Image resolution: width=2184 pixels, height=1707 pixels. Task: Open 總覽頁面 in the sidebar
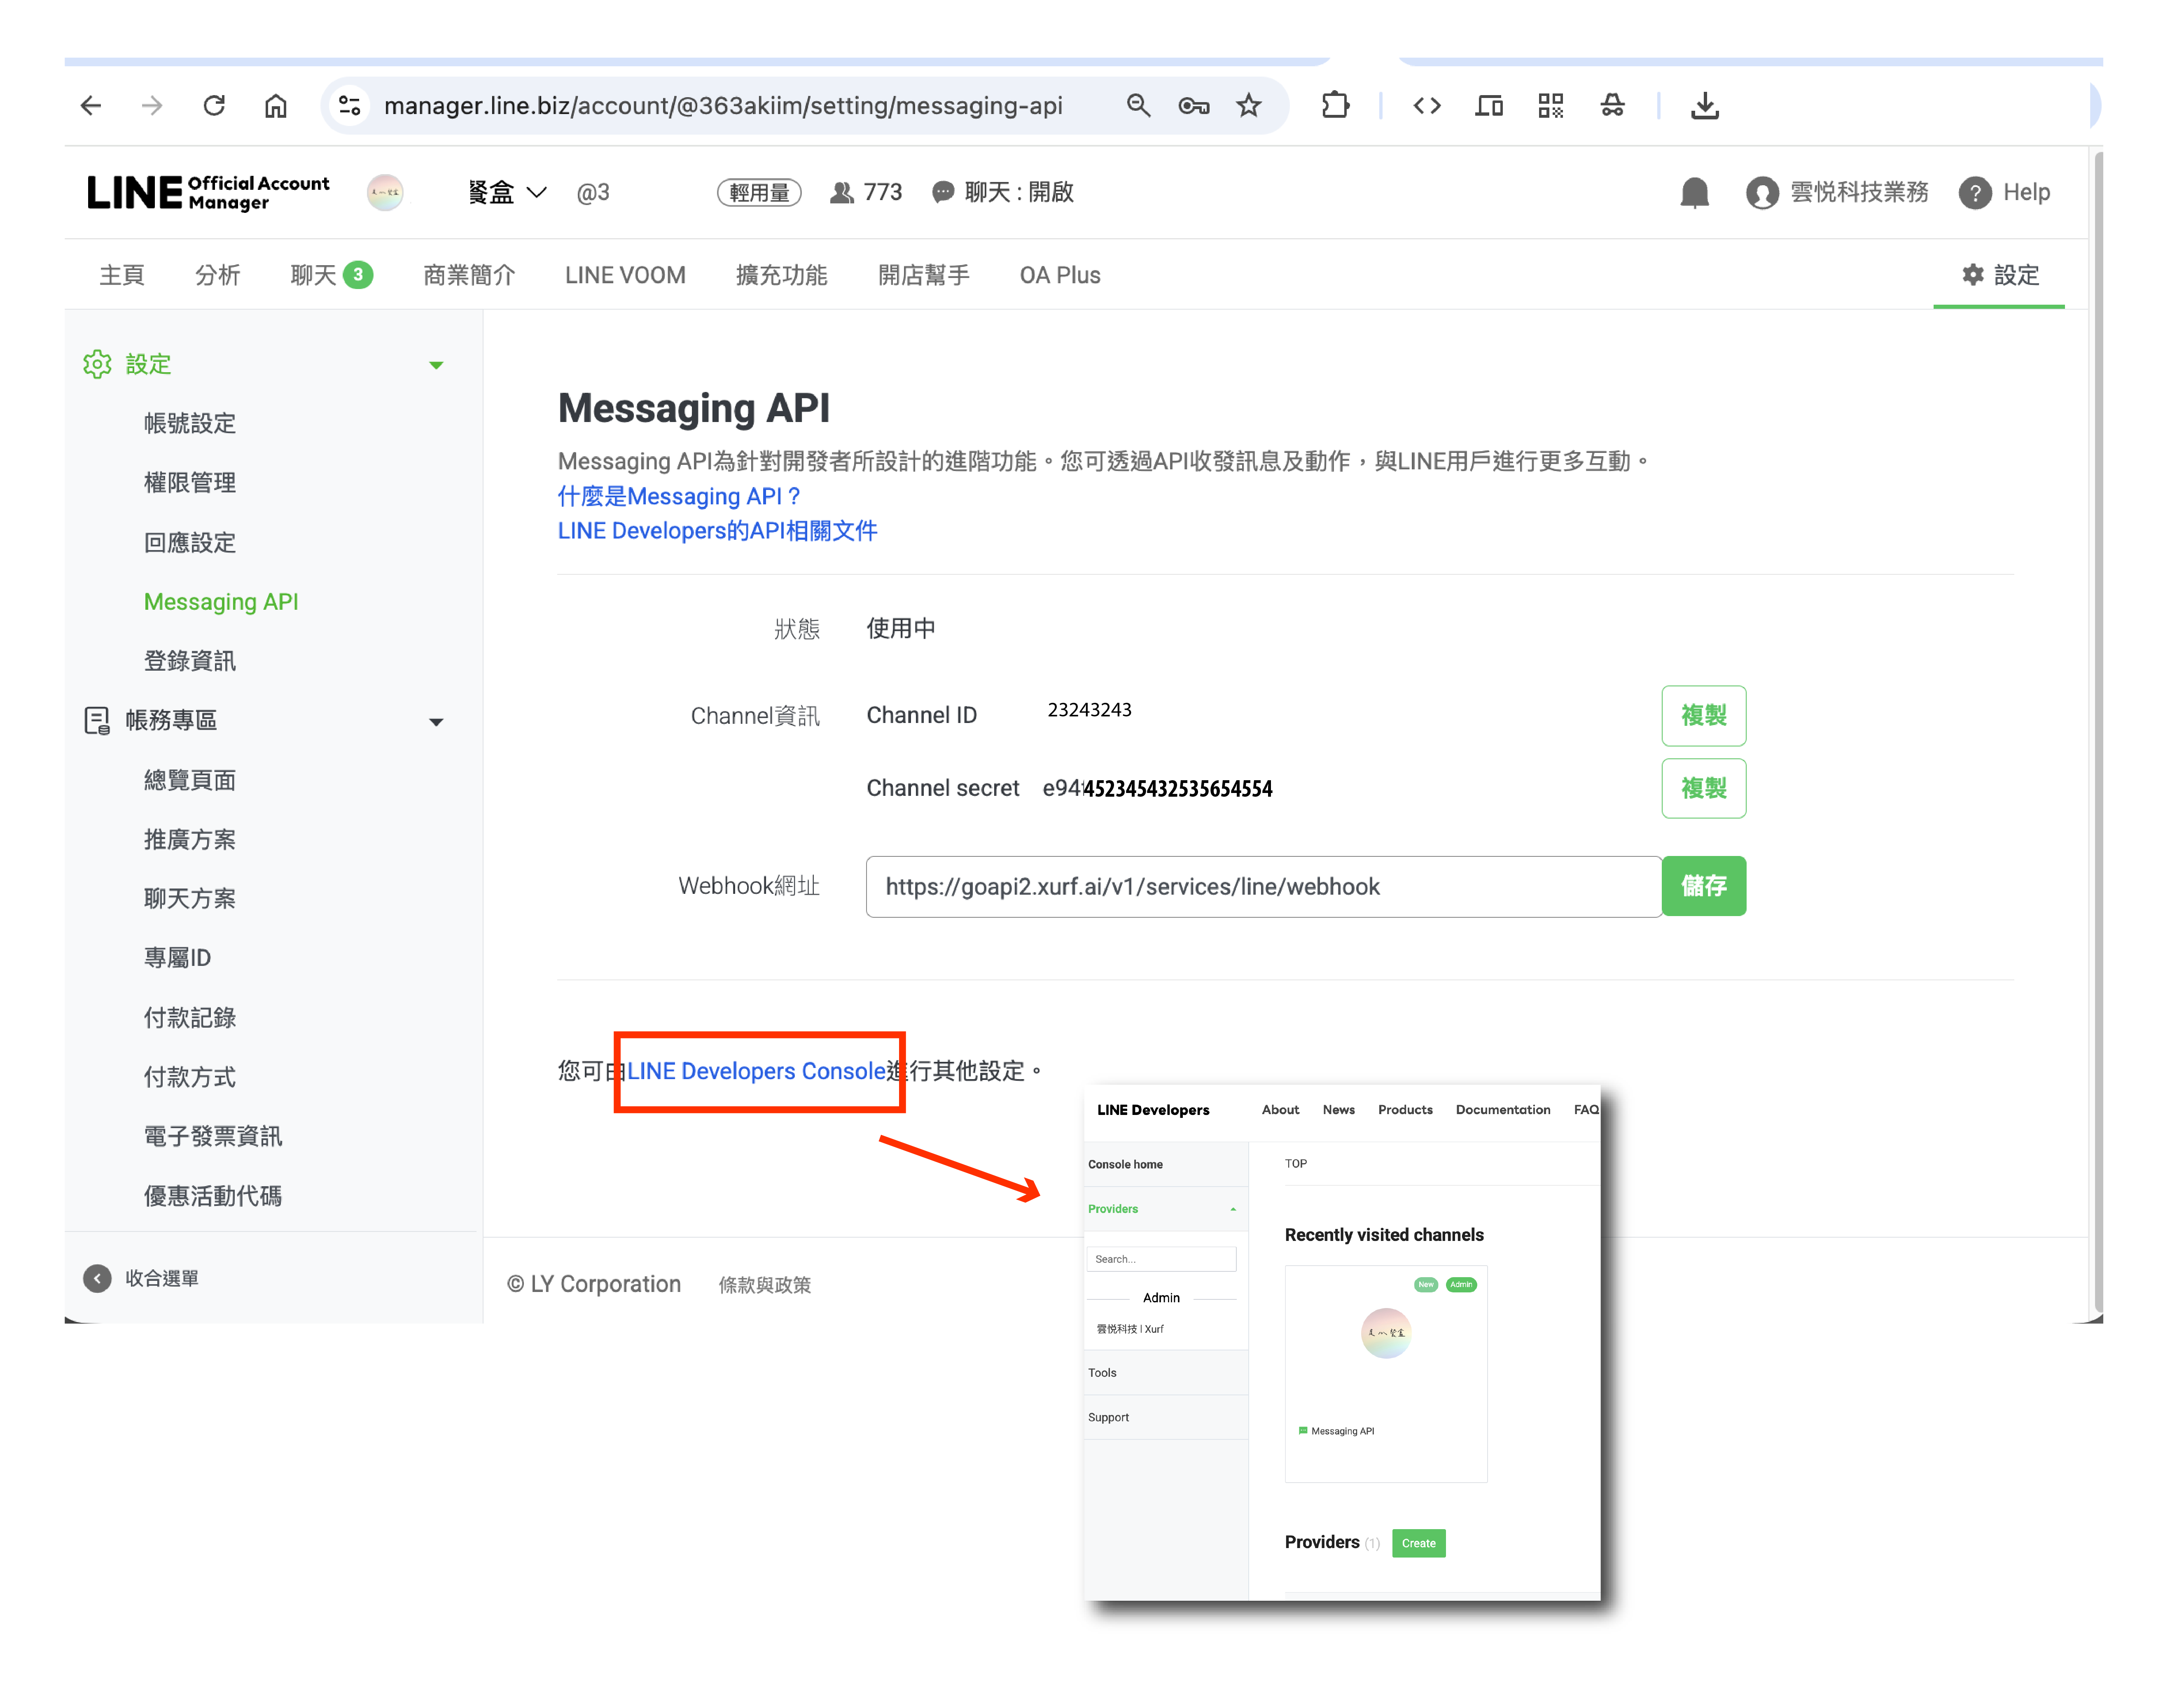pyautogui.click(x=190, y=780)
